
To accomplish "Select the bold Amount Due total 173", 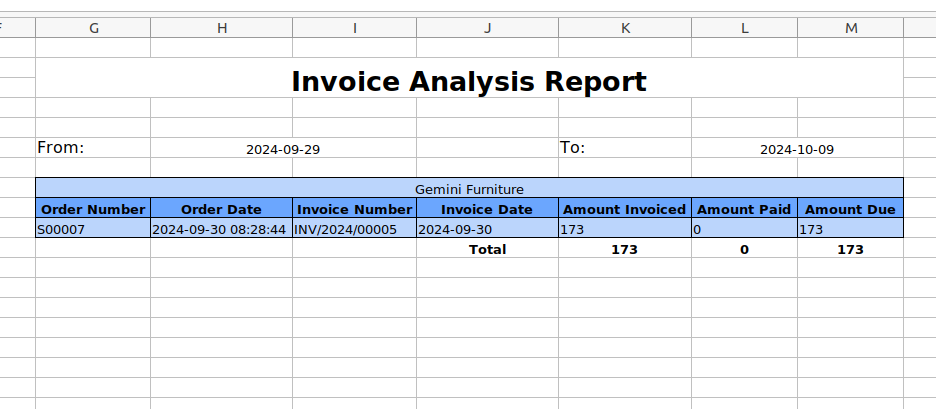I will click(851, 248).
